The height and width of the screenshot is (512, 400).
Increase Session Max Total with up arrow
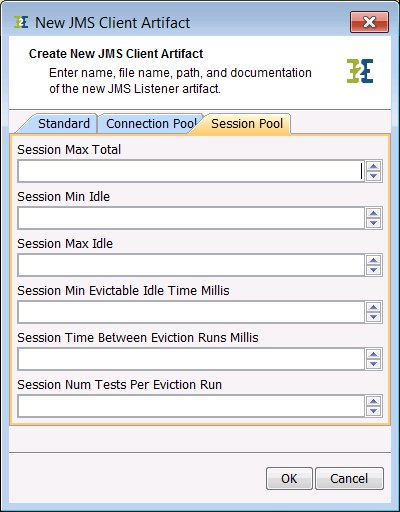click(373, 166)
